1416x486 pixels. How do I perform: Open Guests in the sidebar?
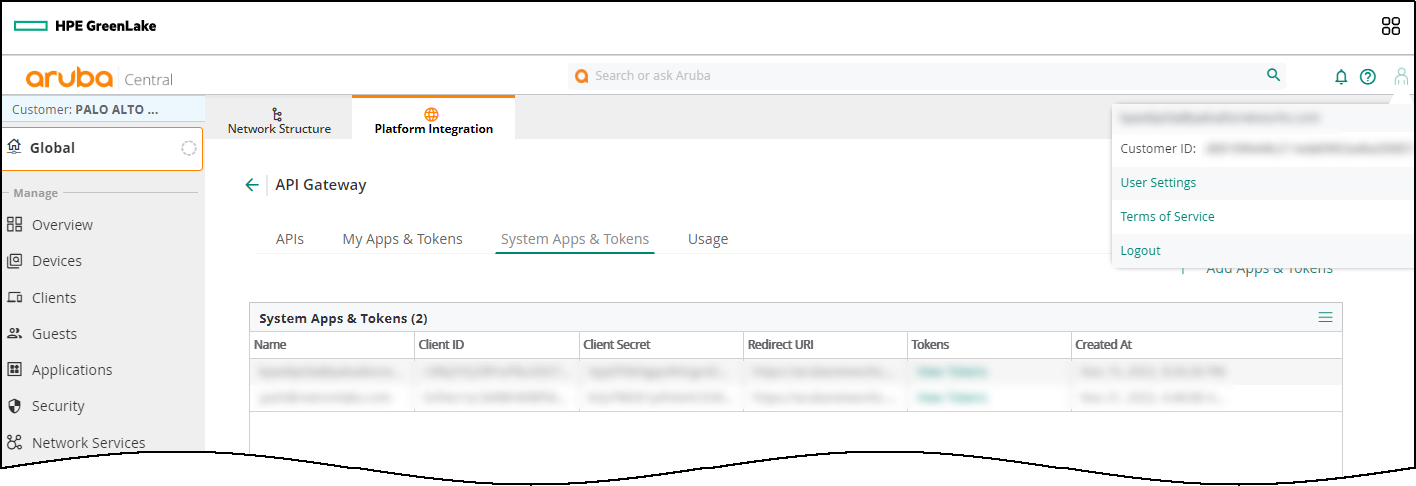coord(54,334)
